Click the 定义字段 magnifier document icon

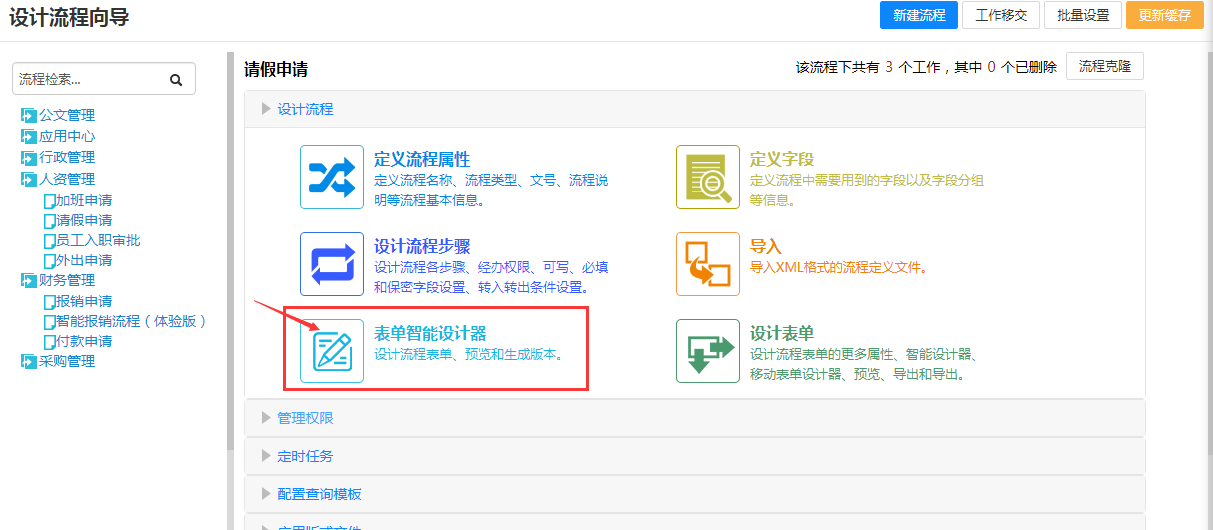(708, 177)
